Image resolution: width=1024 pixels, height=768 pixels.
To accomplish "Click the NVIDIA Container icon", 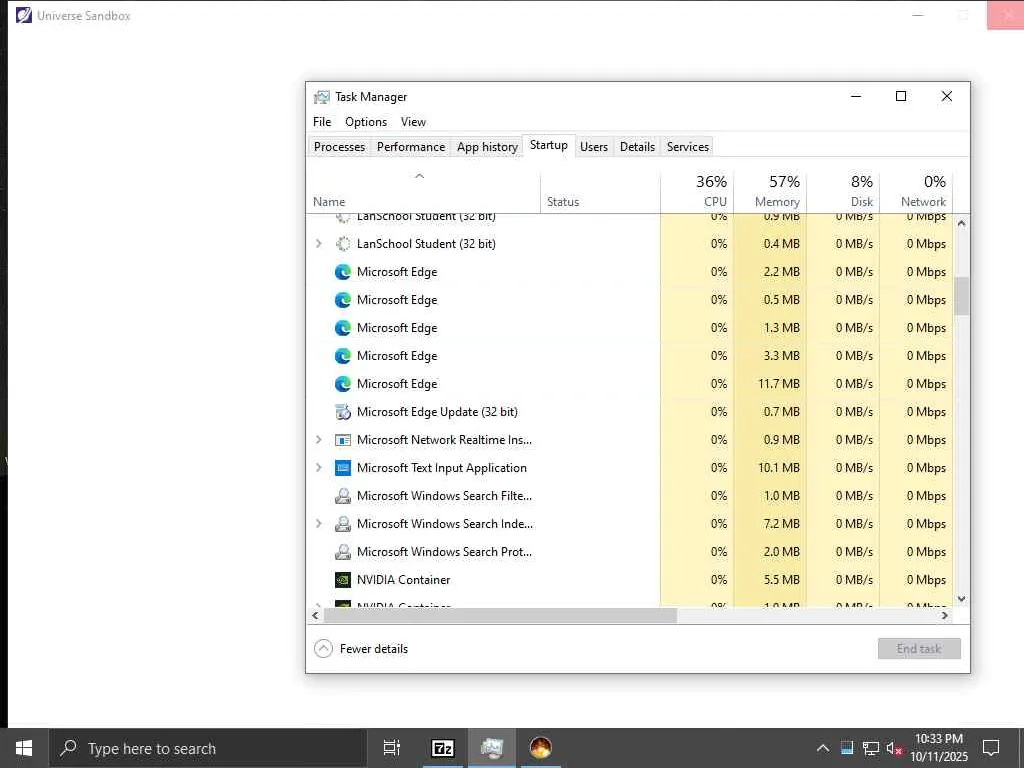I will point(343,580).
